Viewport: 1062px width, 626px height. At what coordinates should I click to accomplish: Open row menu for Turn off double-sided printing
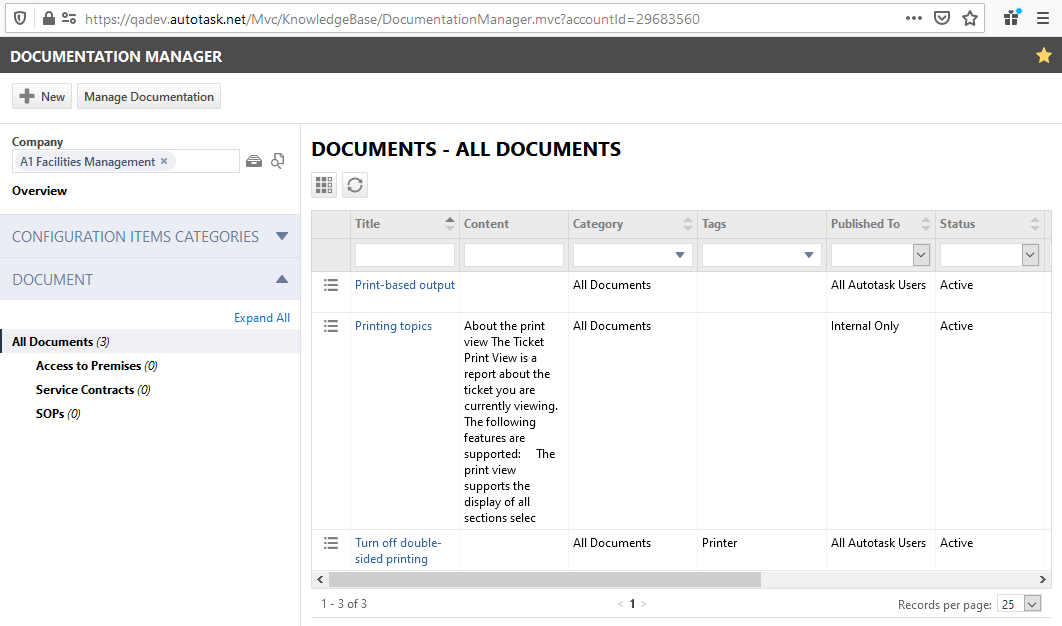pyautogui.click(x=331, y=543)
